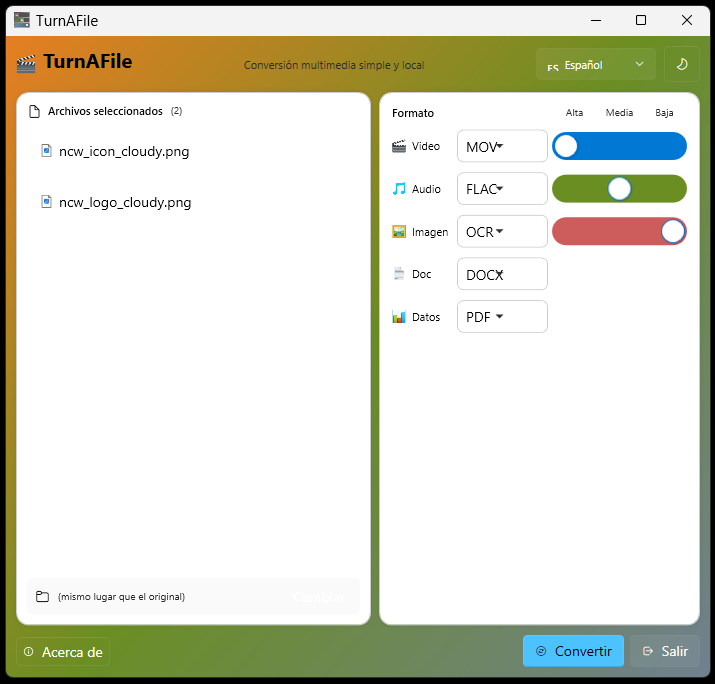715x684 pixels.
Task: Select ncw_logo_cloudy.png in the file list
Action: 125,202
